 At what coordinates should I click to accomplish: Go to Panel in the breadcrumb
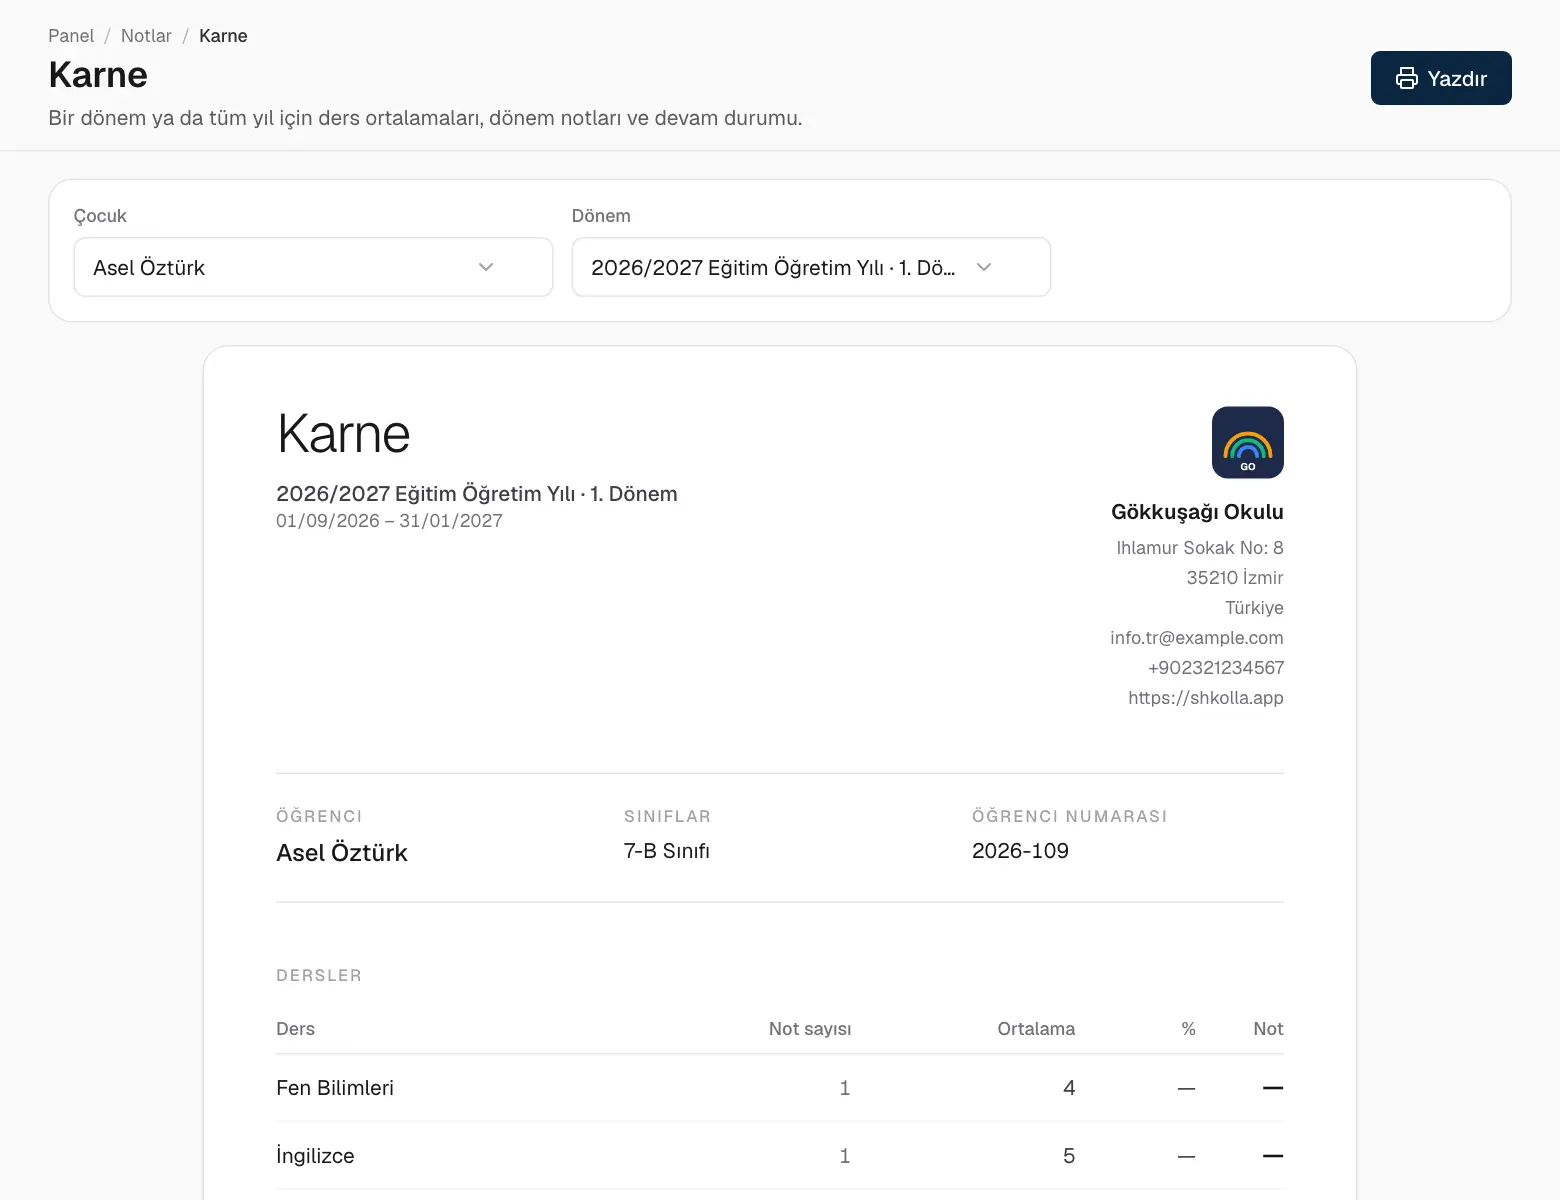(x=71, y=36)
